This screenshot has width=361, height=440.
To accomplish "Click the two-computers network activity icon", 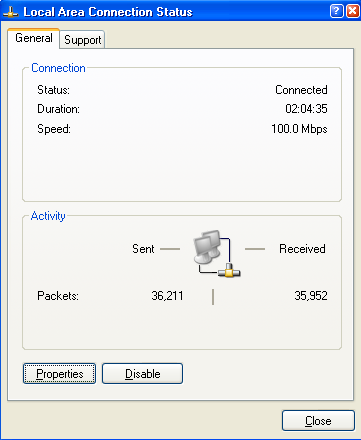I will (217, 253).
